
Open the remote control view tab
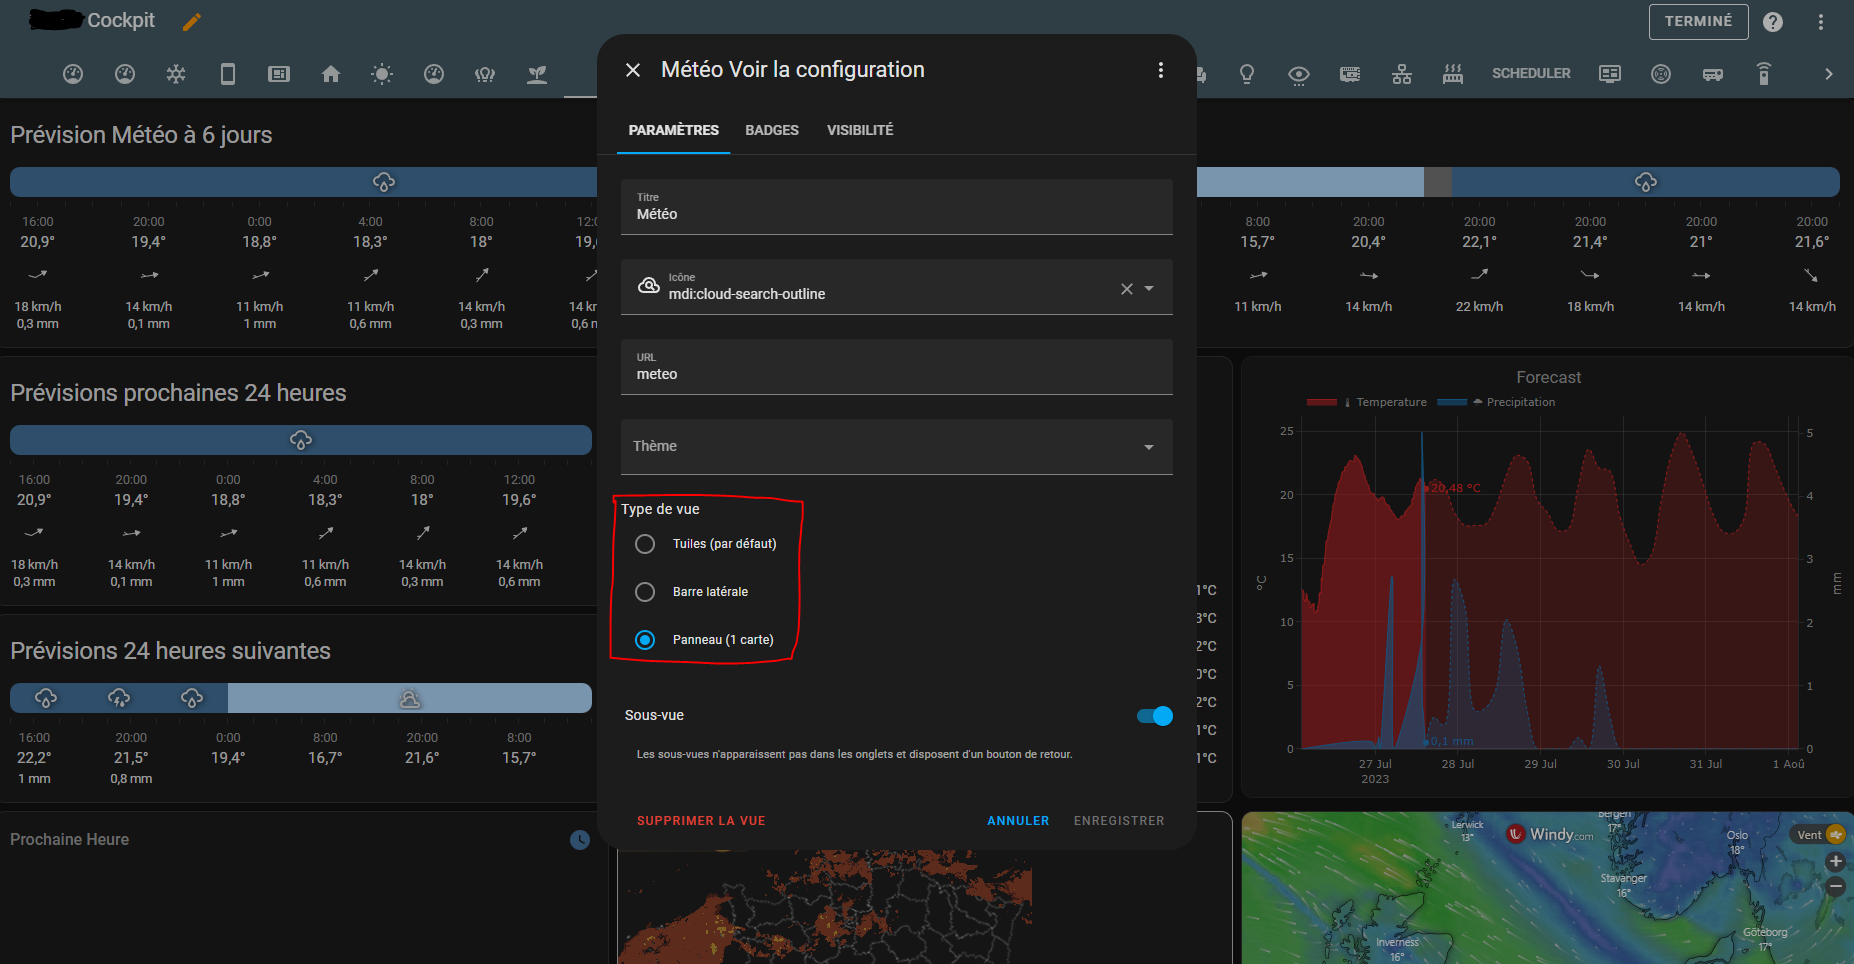[1764, 74]
